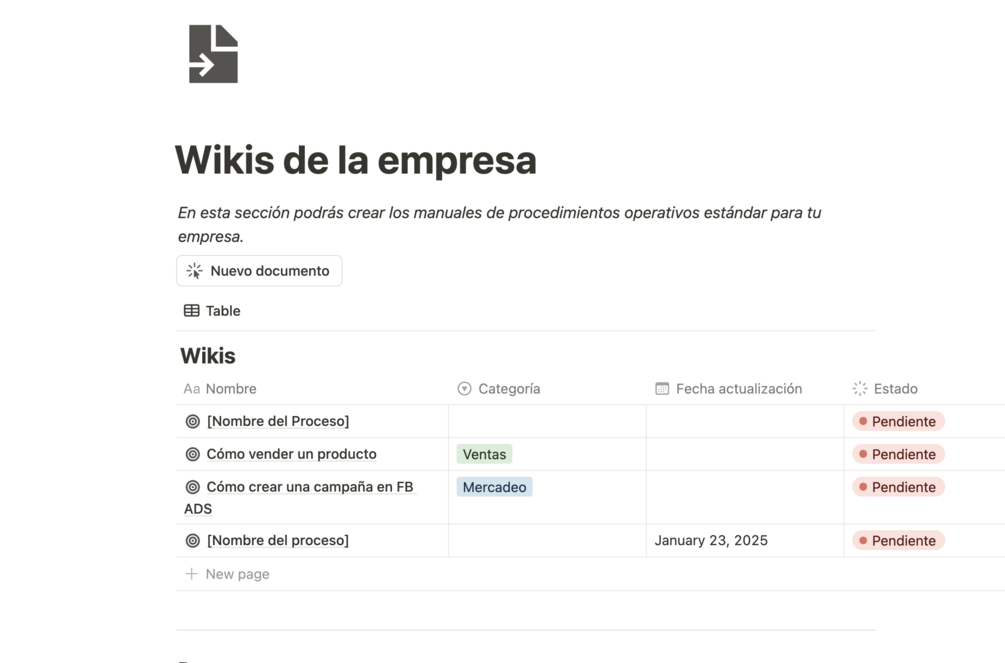This screenshot has width=1005, height=663.
Task: Click target icon beside the FB ADS campaign page
Action: 193,487
